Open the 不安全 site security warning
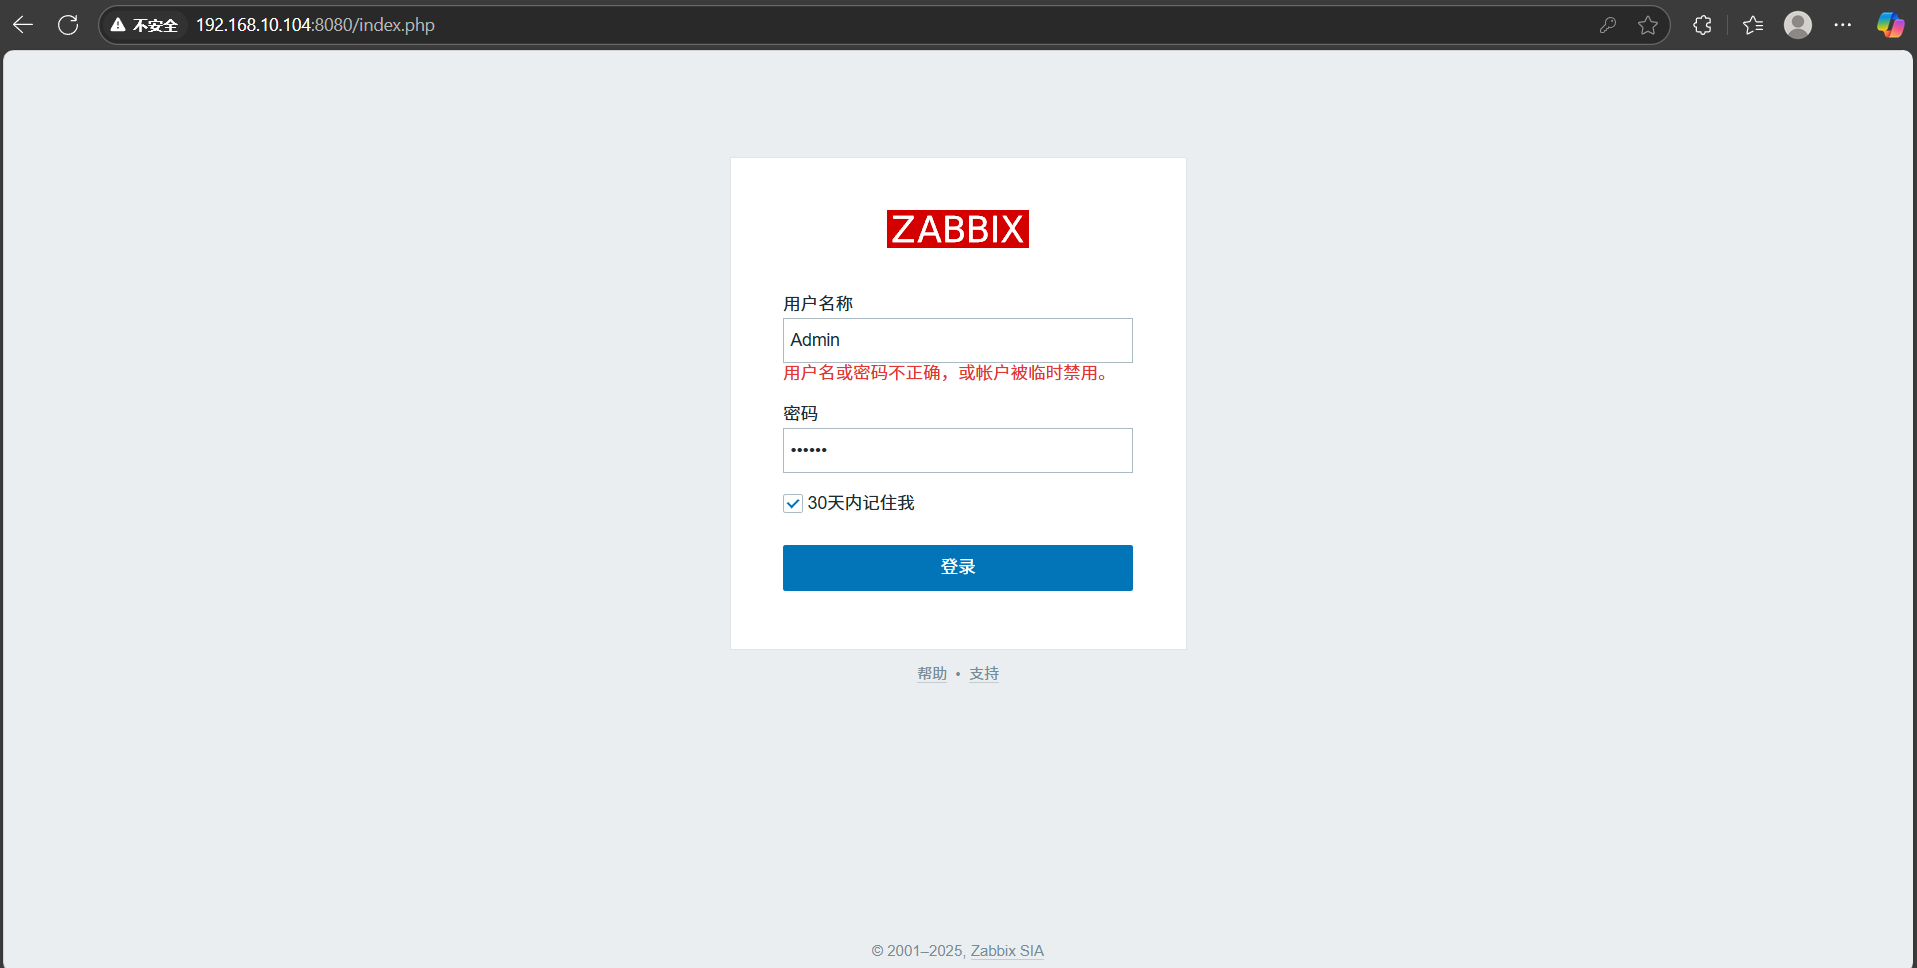 [145, 25]
